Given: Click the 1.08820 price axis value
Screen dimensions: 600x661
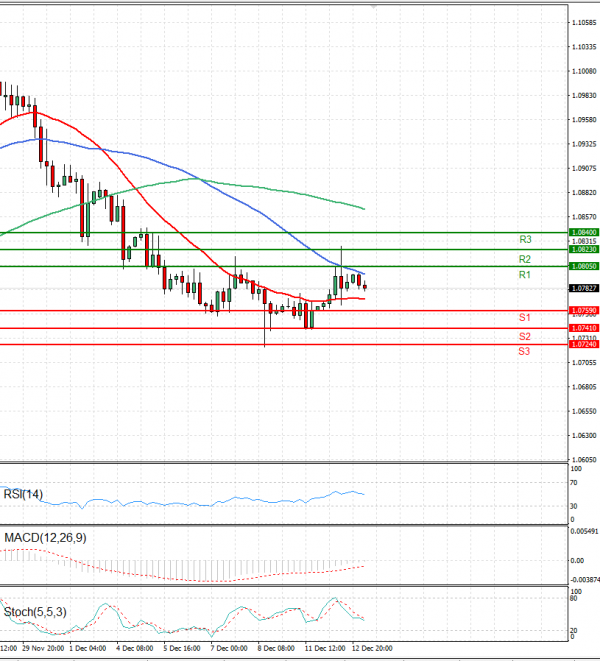Looking at the screenshot, I should (x=584, y=193).
